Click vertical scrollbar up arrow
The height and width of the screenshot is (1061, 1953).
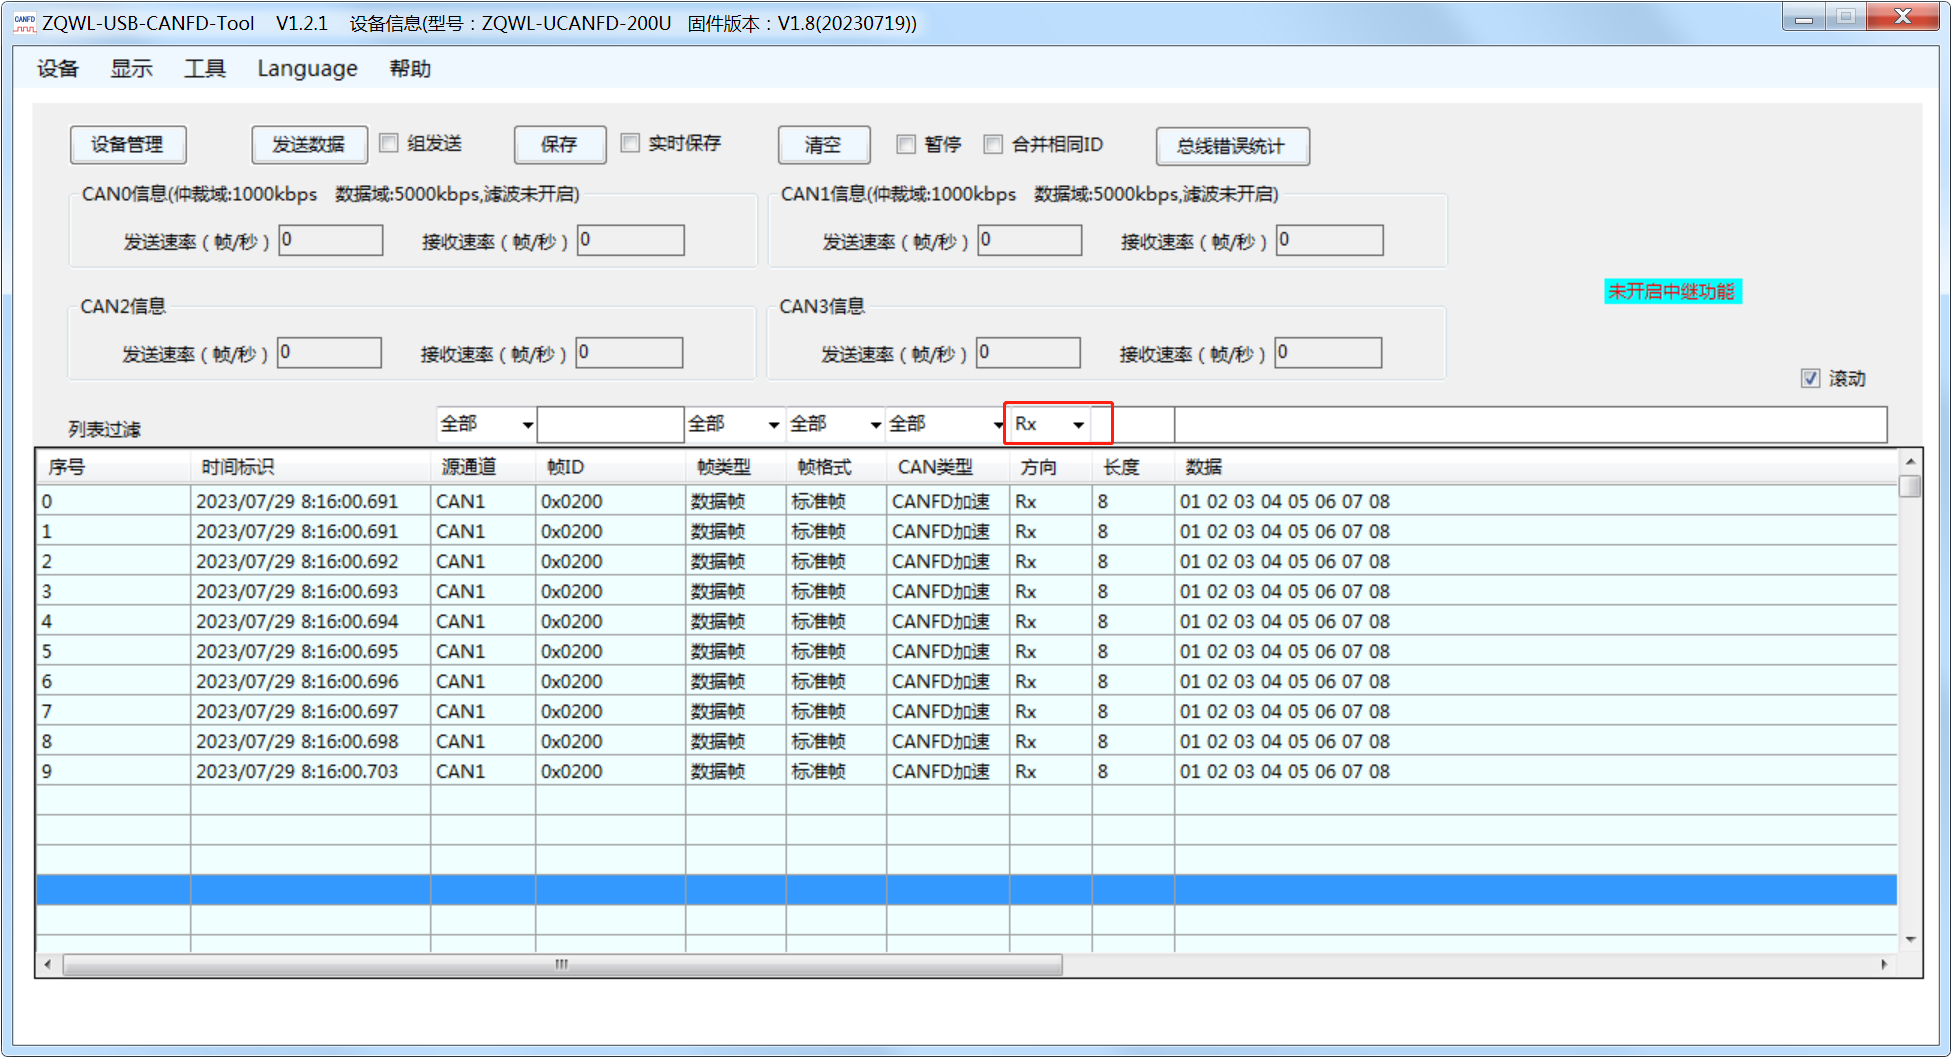[x=1910, y=461]
